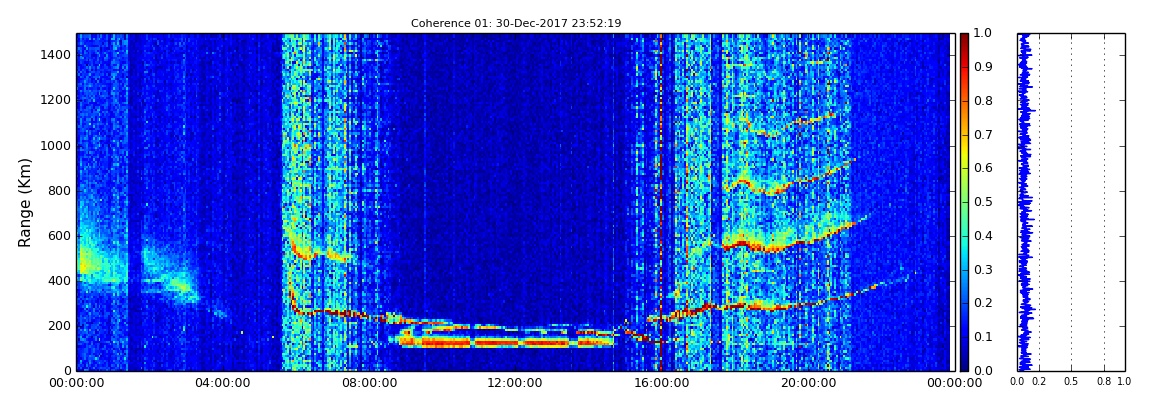
Task: Click the 12:00:00 time axis label
Action: [x=513, y=382]
